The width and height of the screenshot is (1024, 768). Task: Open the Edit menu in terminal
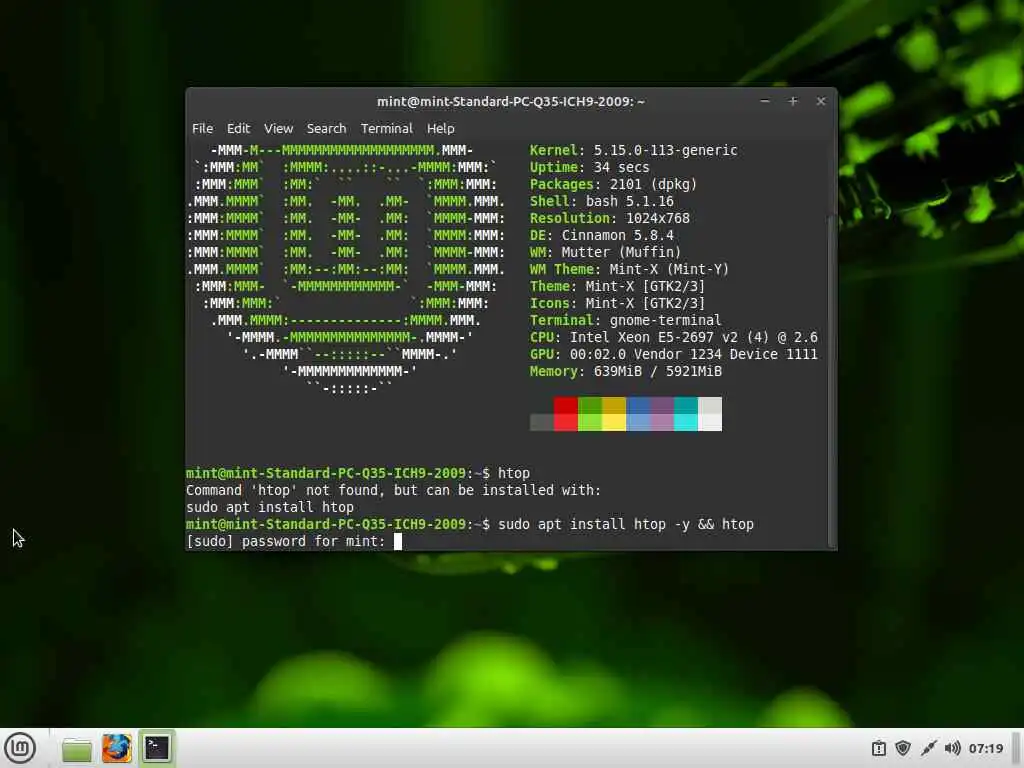238,129
